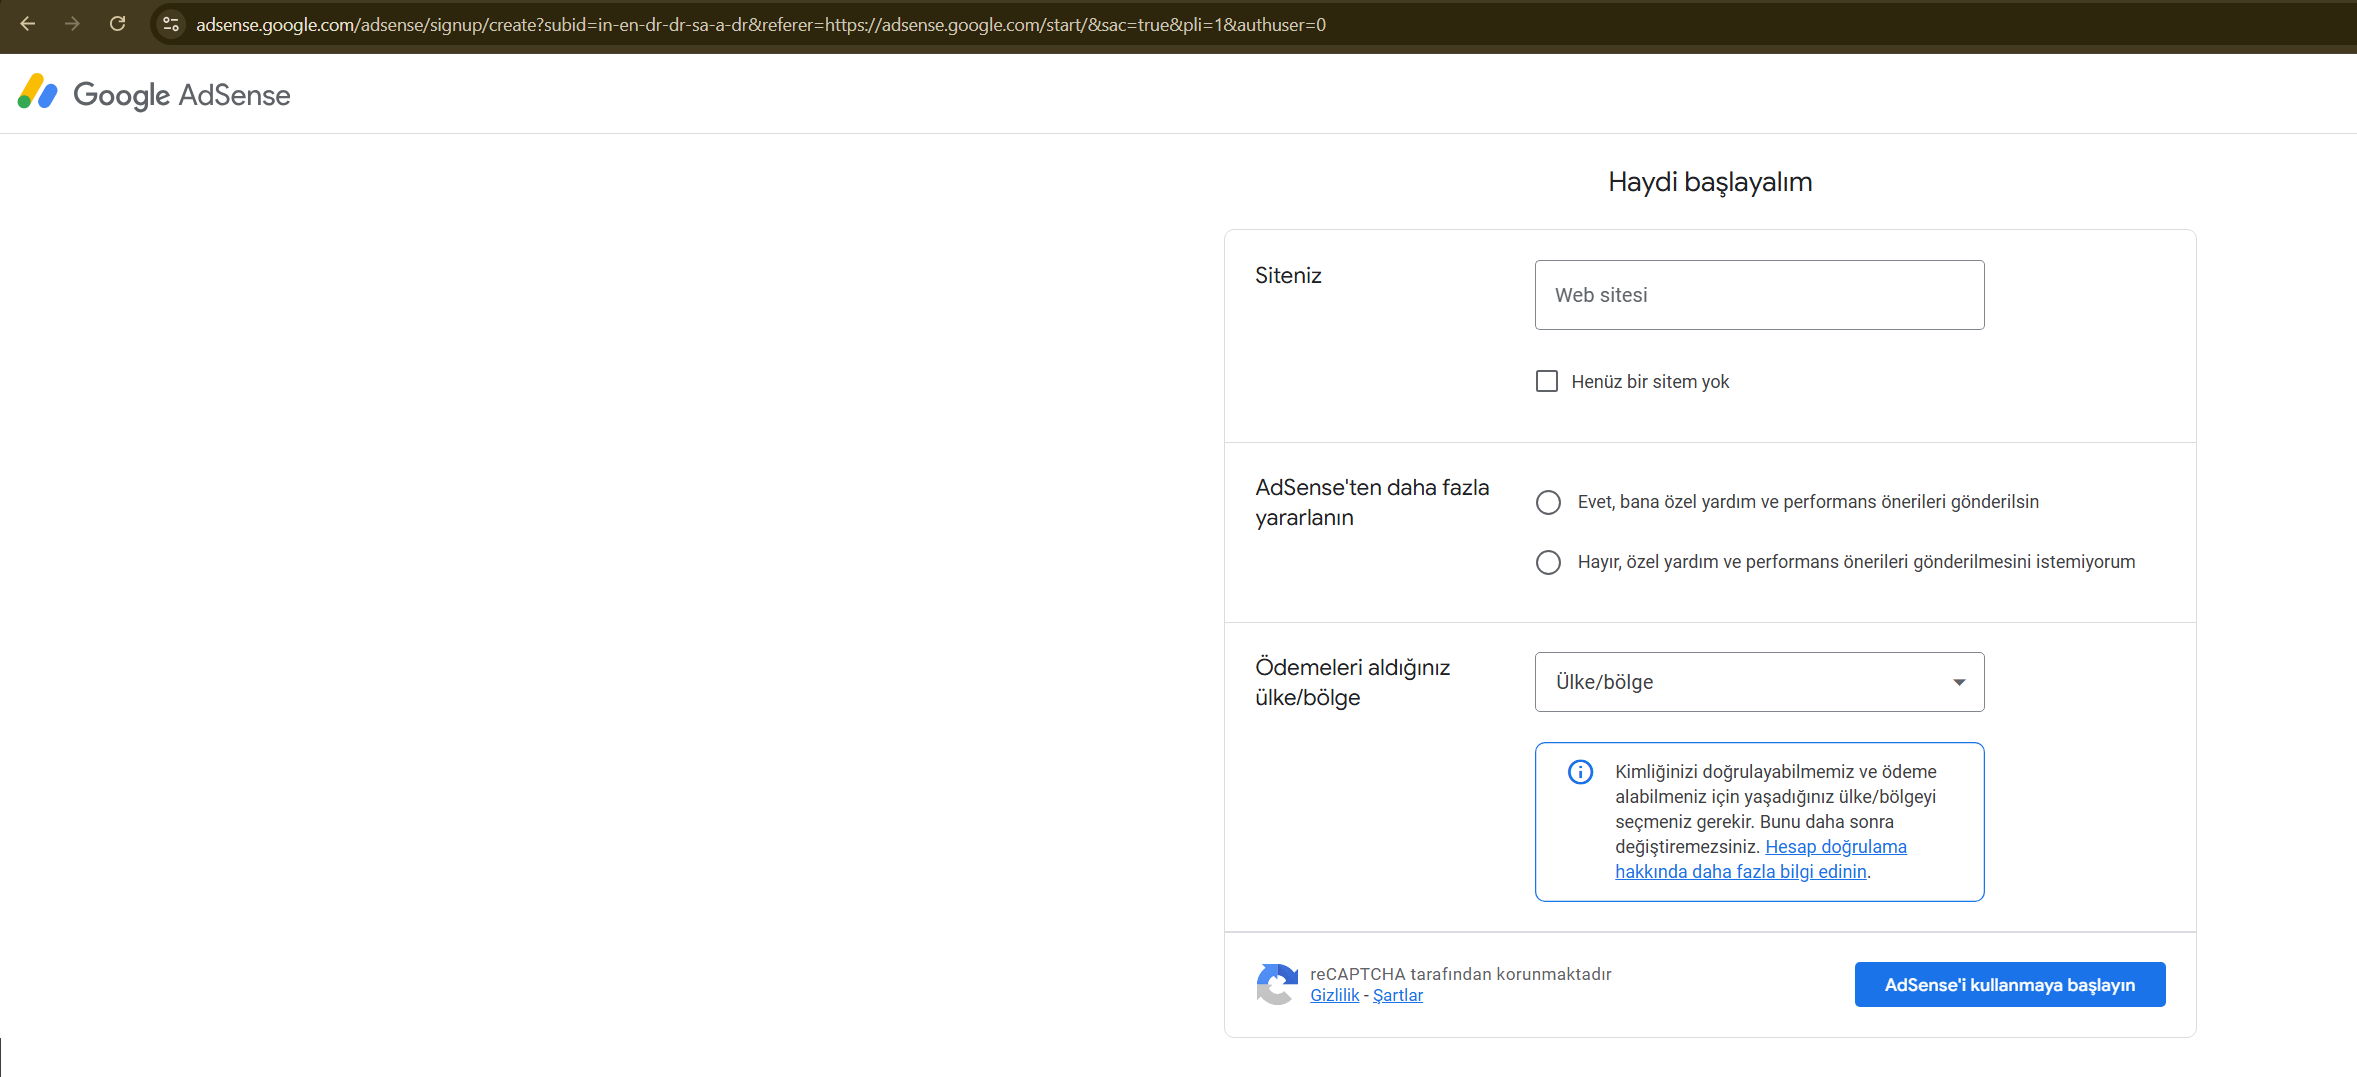The width and height of the screenshot is (2357, 1077).
Task: Click 'AdSense'i kullanmaya başlayın' button
Action: [x=2009, y=985]
